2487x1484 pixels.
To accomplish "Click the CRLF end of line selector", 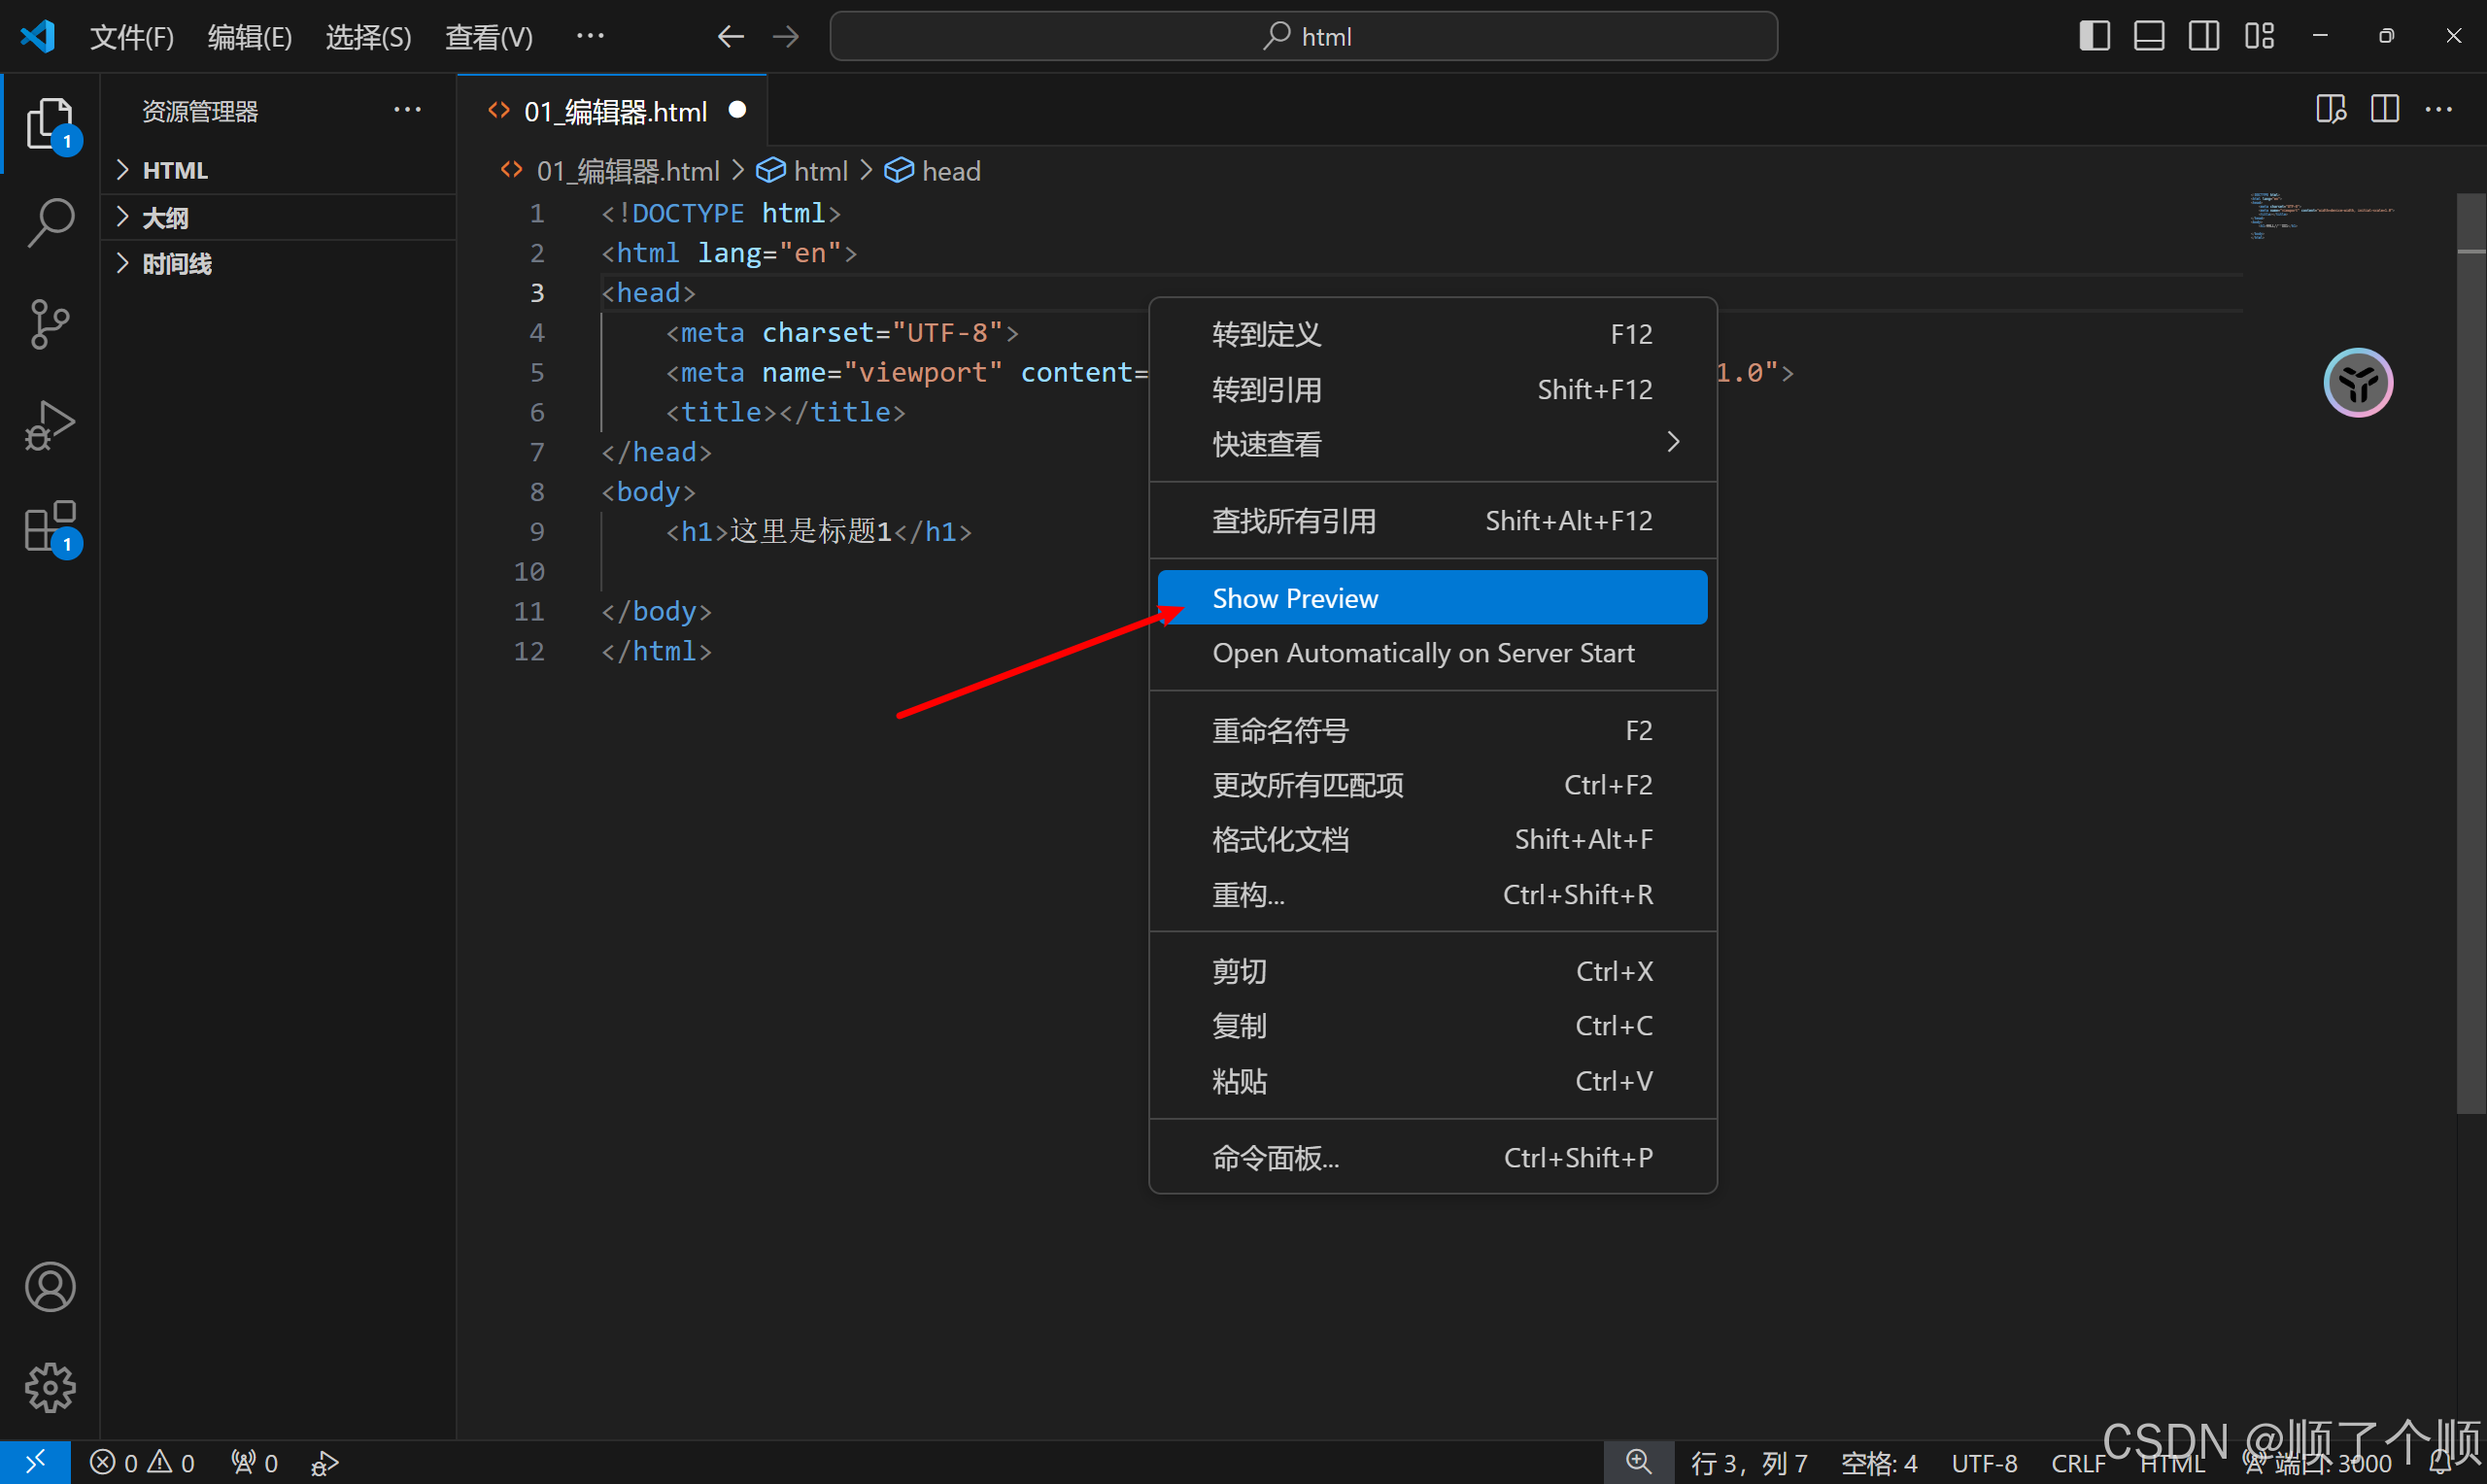I will 2078,1463.
